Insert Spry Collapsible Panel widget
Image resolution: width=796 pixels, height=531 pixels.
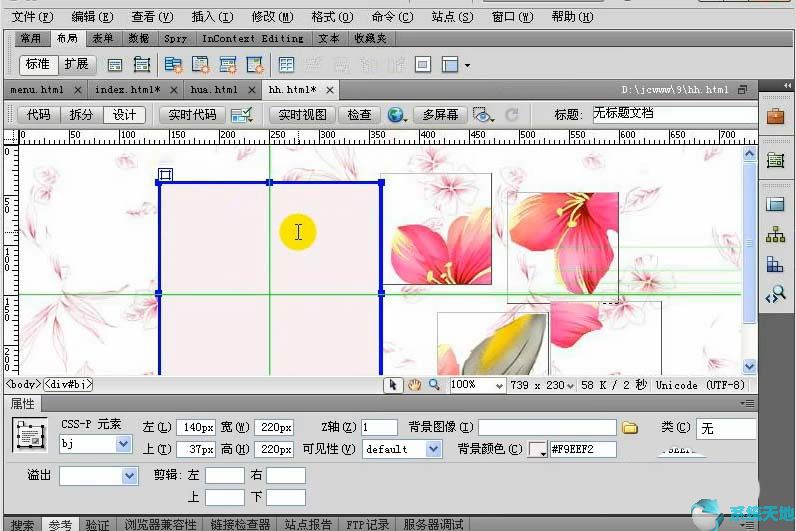click(x=254, y=64)
